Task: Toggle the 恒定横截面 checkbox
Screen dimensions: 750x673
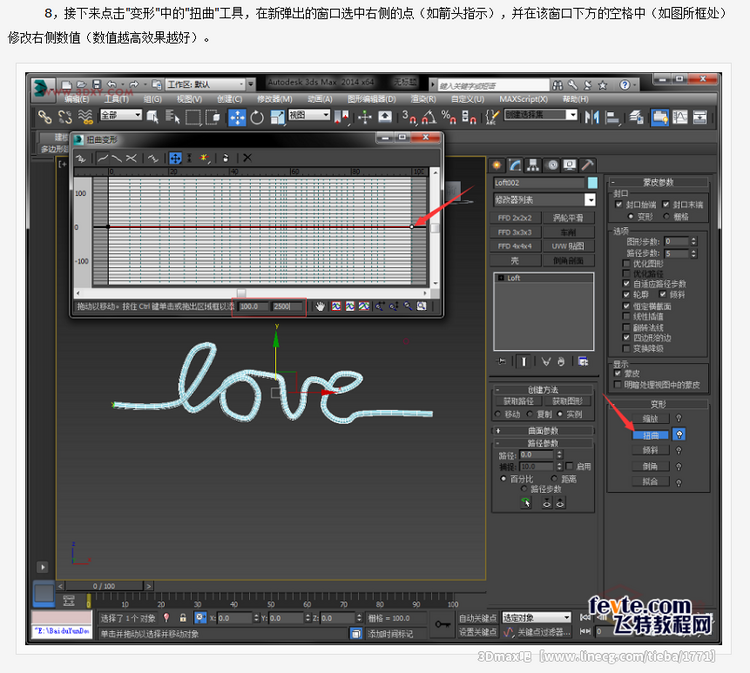Action: (x=626, y=306)
